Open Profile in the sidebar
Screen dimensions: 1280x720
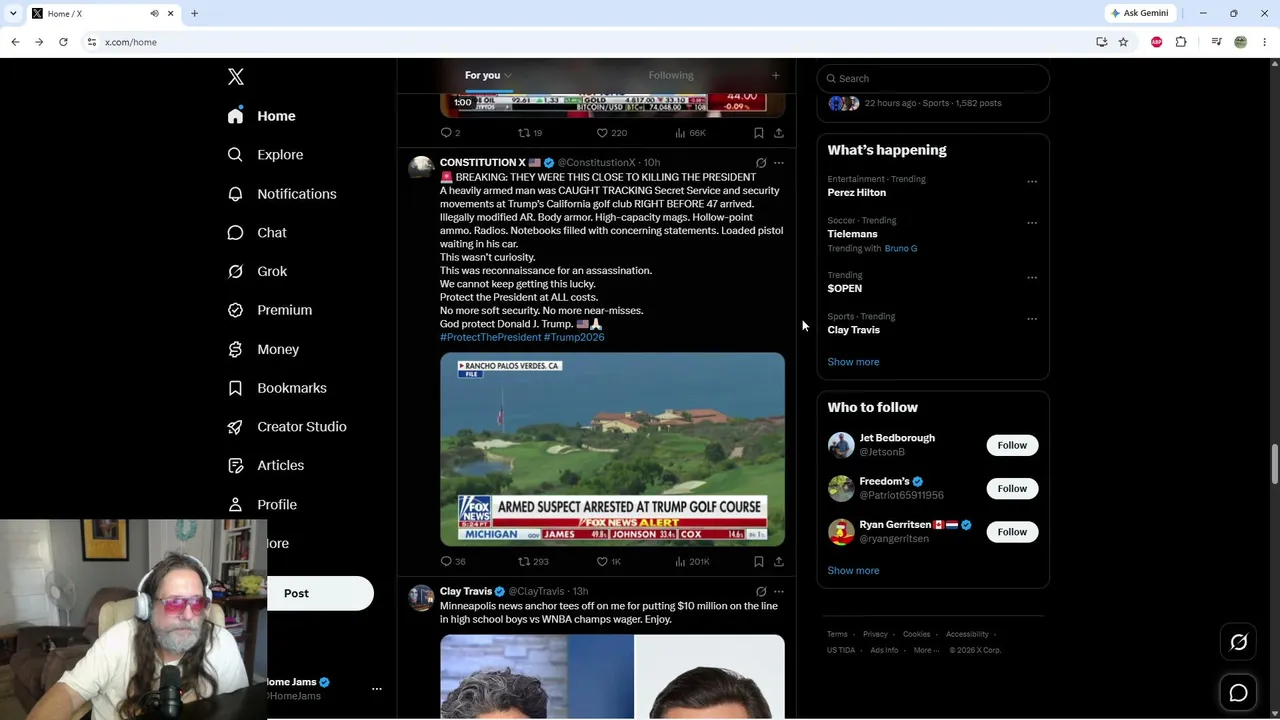(x=262, y=505)
